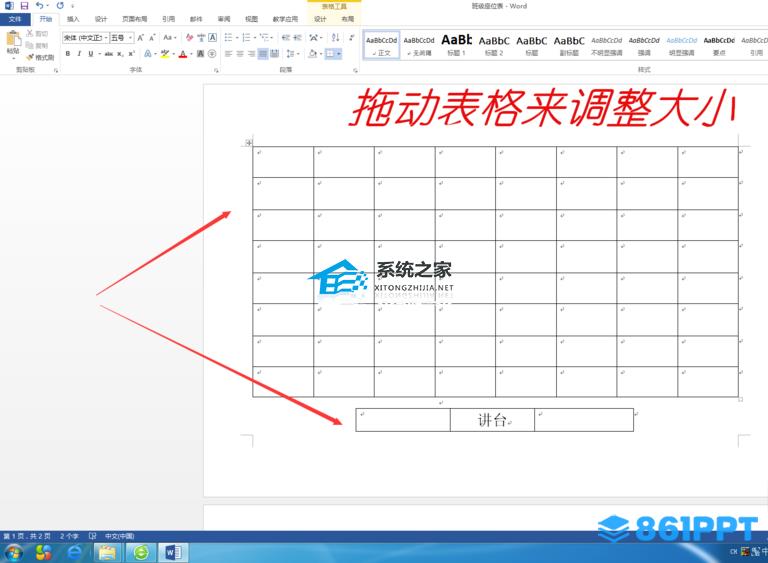Select the Format Painter brush
The height and width of the screenshot is (563, 768).
coord(30,57)
